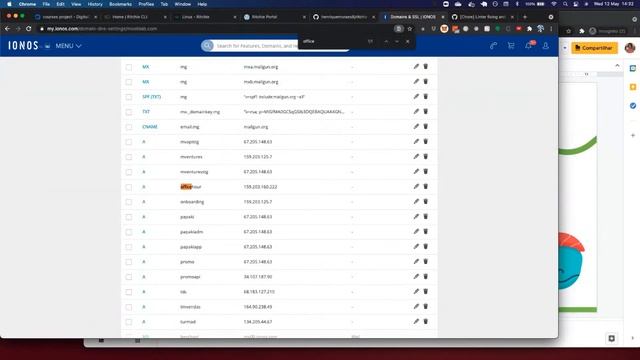Edit the onboarding A record

coord(416,202)
